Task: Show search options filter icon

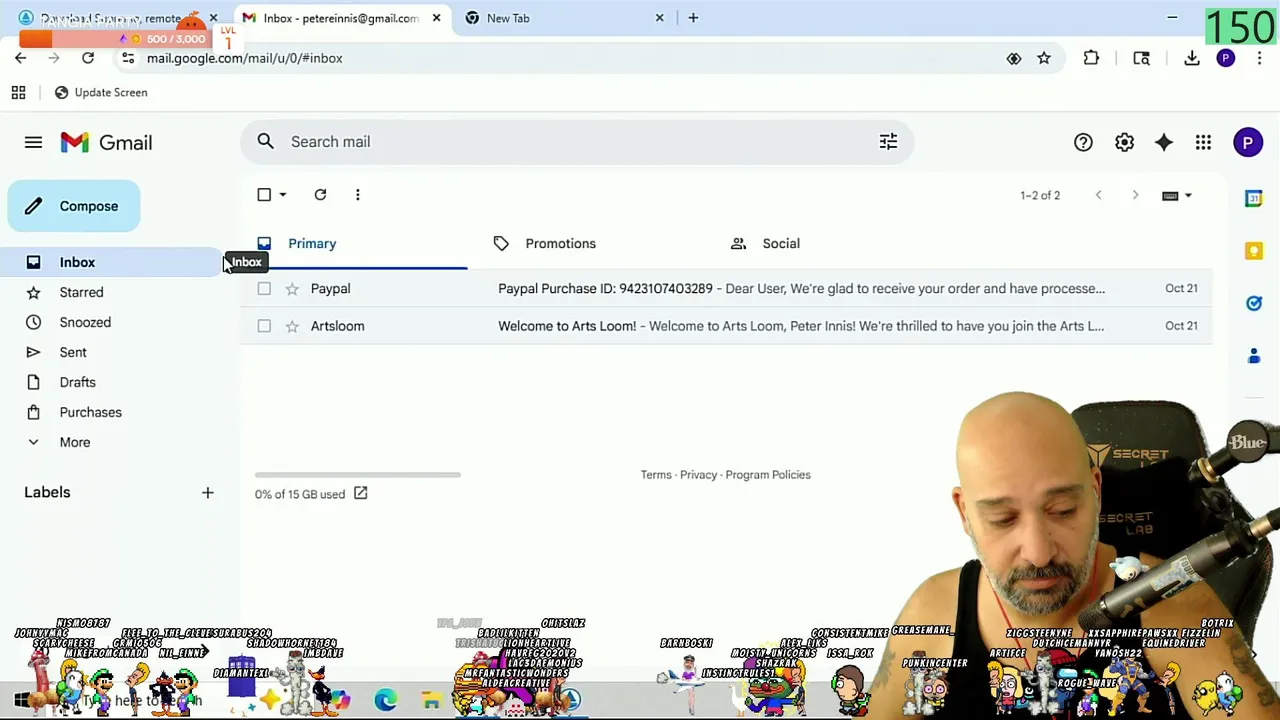Action: pyautogui.click(x=888, y=141)
